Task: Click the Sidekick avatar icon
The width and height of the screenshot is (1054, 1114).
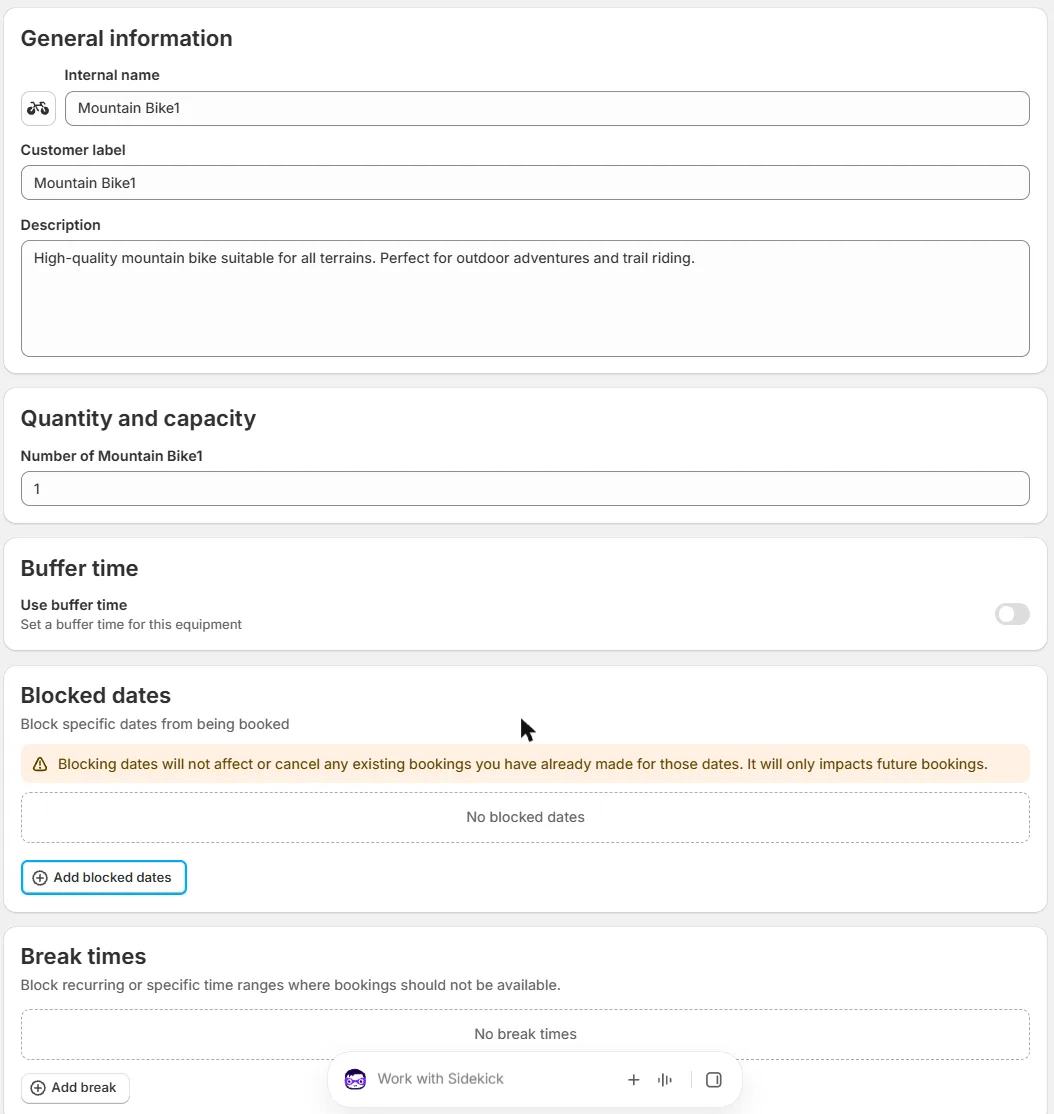Action: (355, 1079)
